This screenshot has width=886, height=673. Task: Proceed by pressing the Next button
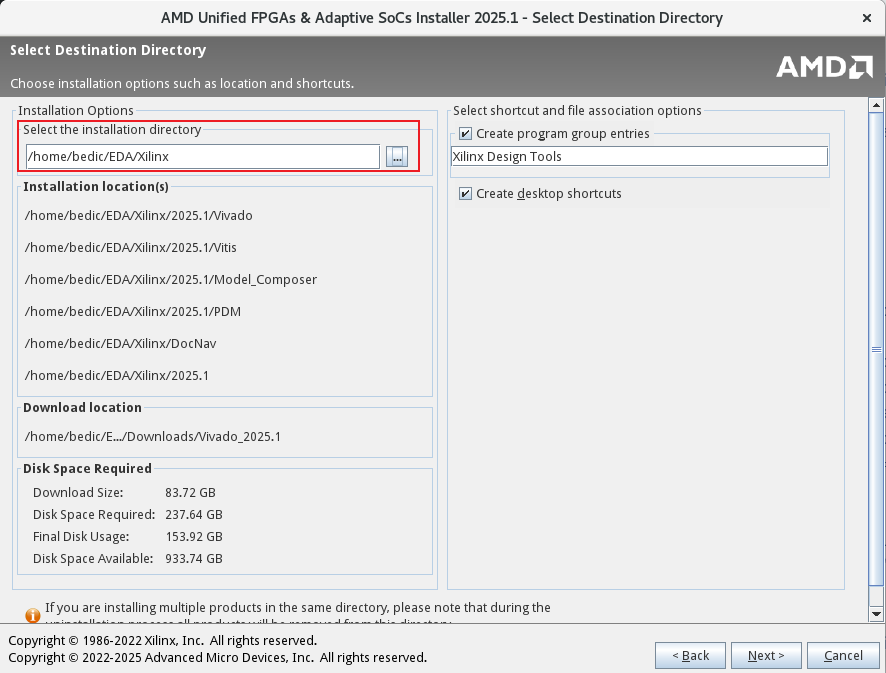click(x=765, y=656)
